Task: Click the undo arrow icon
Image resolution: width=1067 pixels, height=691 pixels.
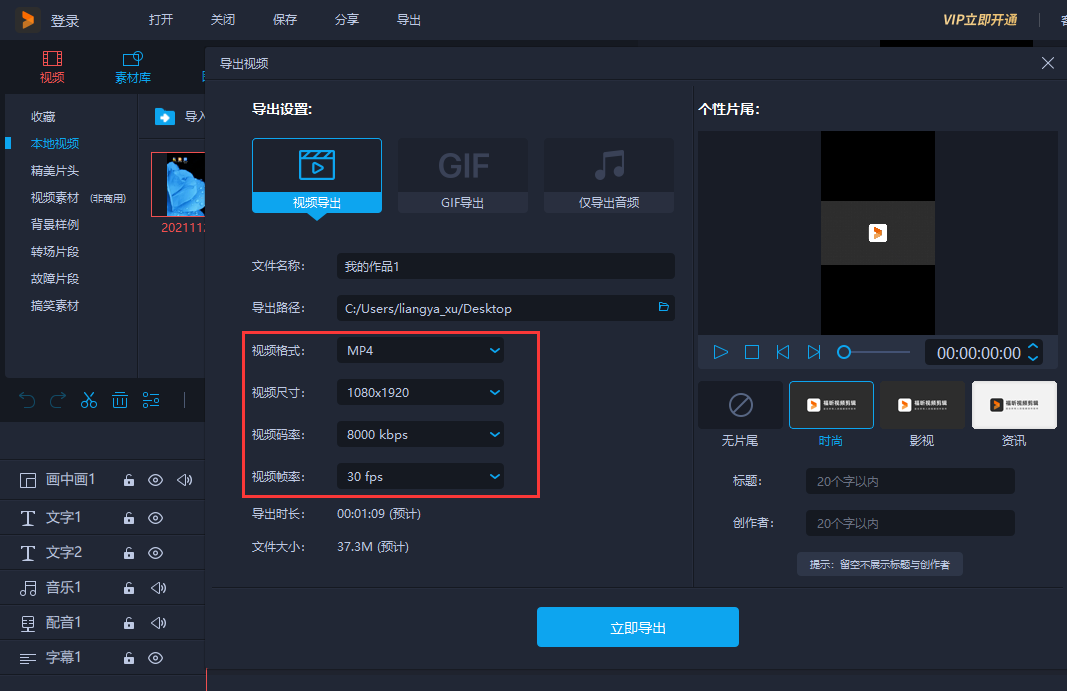Action: click(x=26, y=399)
